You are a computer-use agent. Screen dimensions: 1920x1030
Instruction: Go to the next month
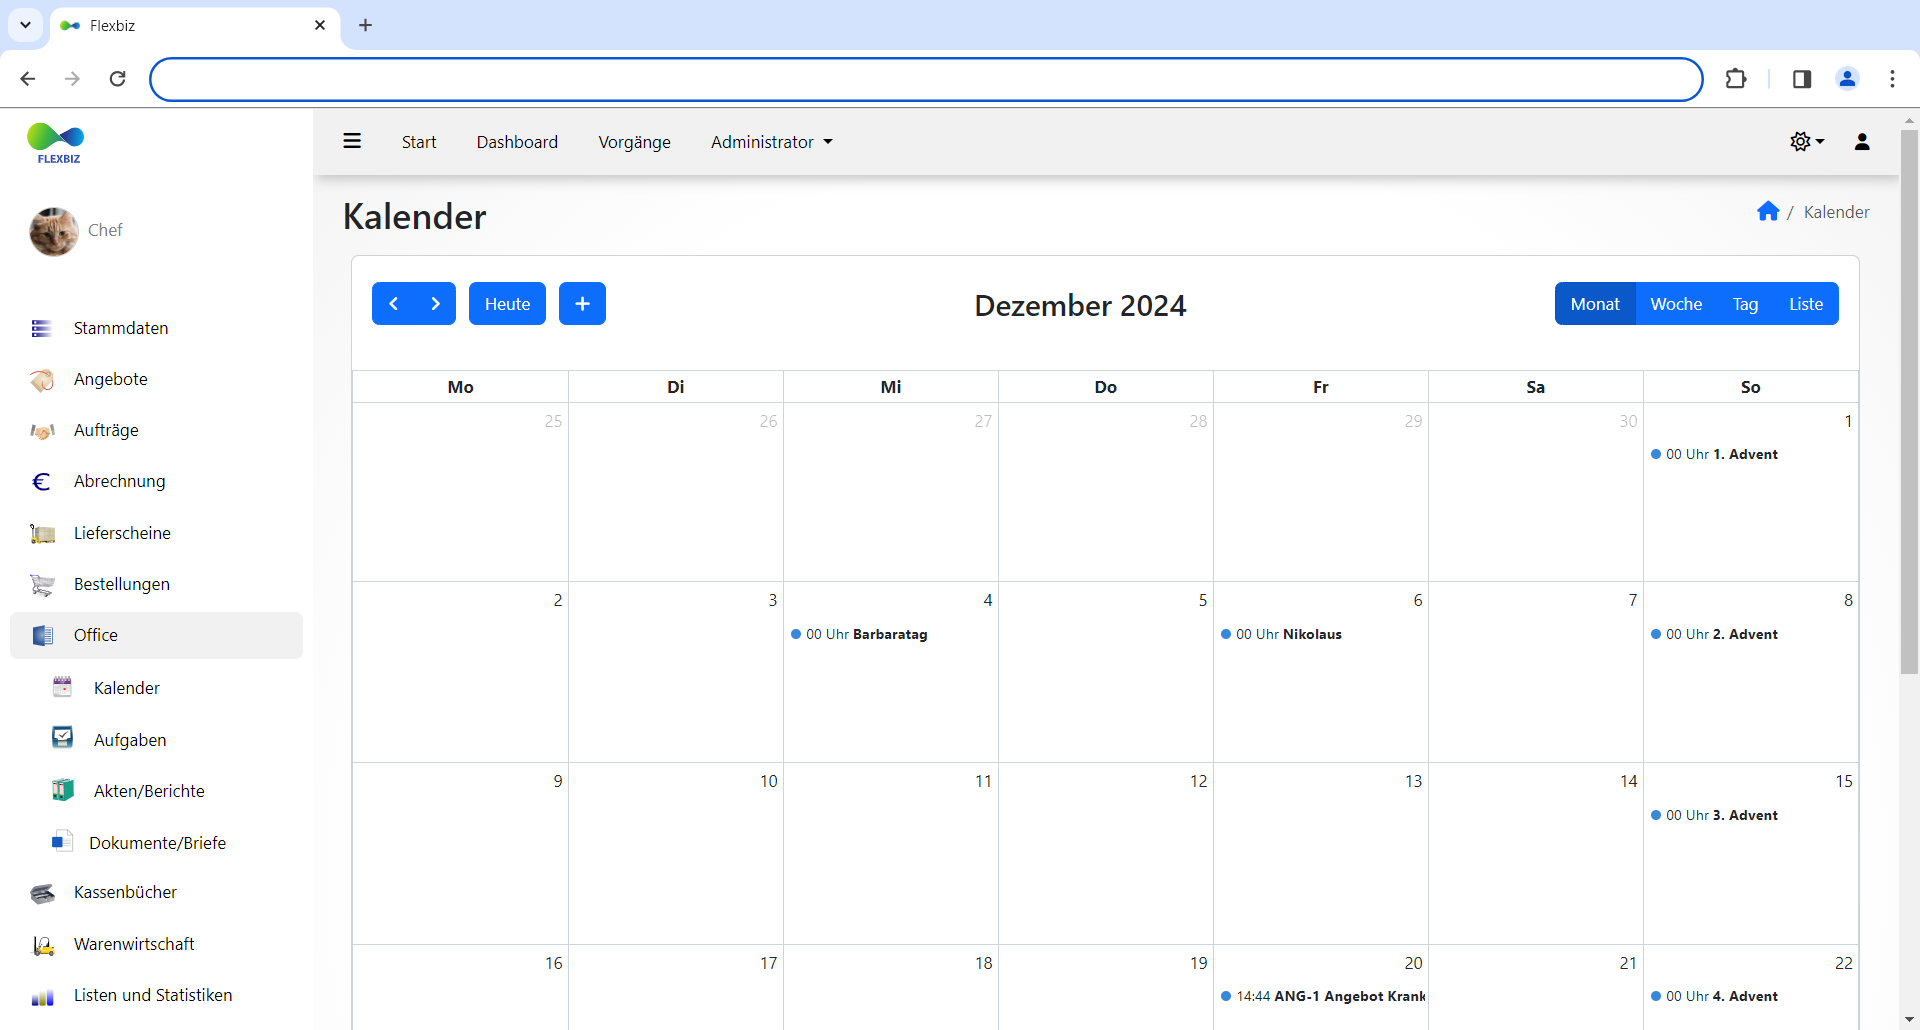click(435, 304)
